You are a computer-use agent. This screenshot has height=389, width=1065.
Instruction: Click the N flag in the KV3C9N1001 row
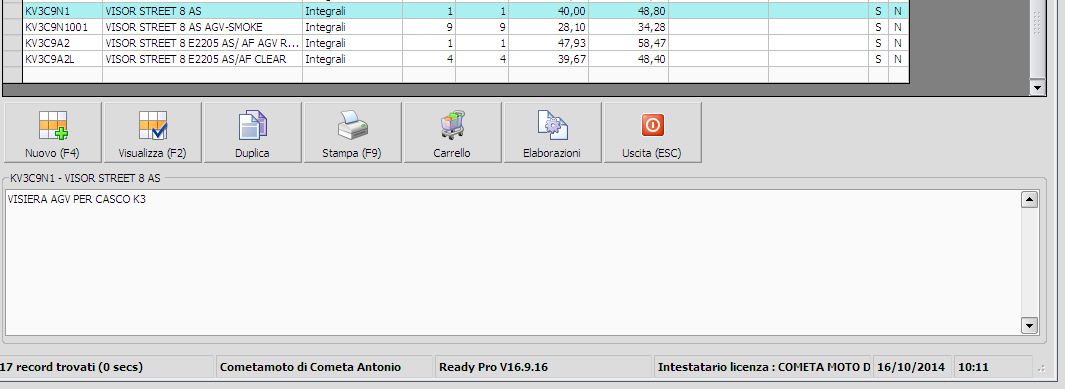pos(898,27)
